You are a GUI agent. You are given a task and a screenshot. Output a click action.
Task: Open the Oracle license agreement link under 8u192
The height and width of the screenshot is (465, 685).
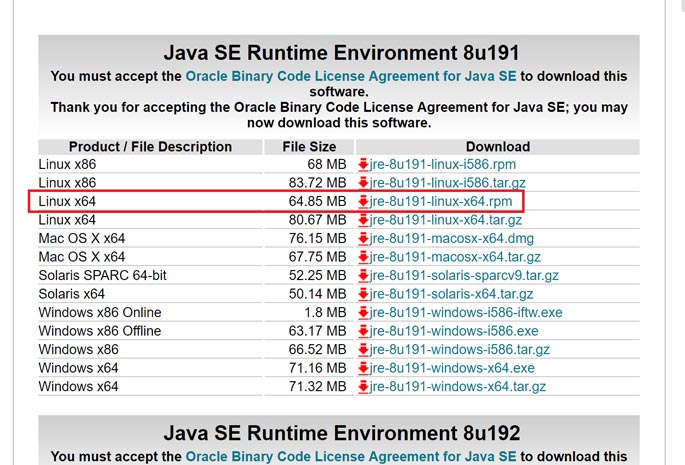point(350,456)
